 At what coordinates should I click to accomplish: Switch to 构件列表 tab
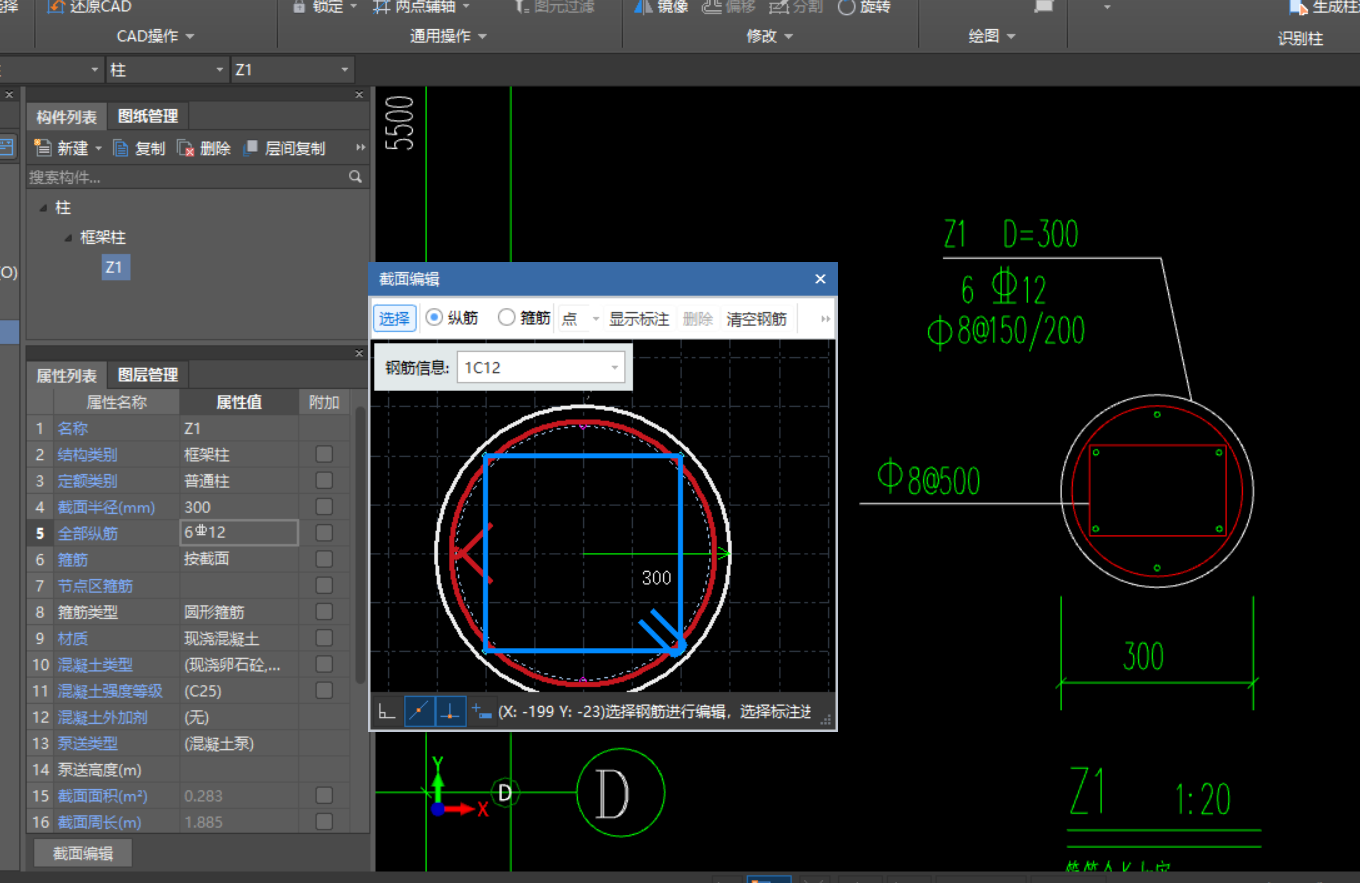coord(66,117)
